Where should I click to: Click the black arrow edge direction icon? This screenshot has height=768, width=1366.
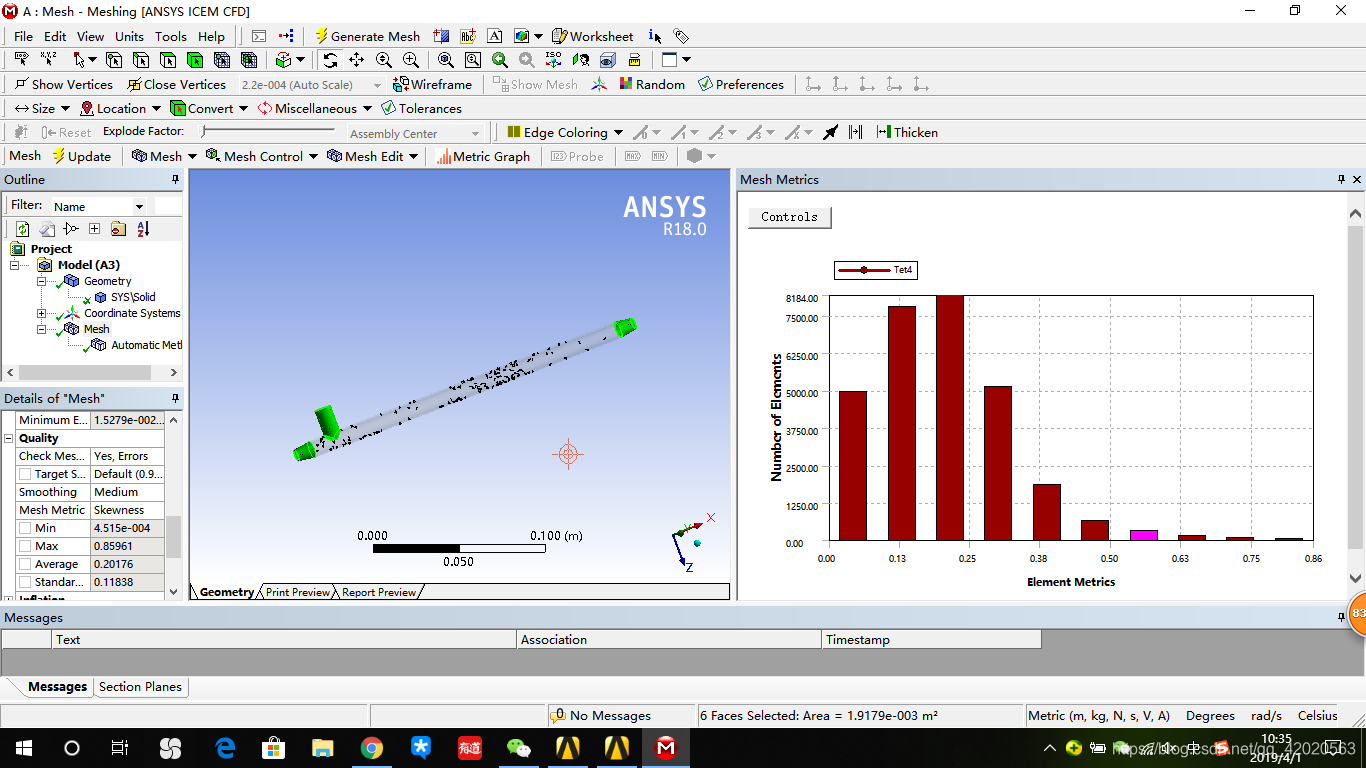pos(830,132)
